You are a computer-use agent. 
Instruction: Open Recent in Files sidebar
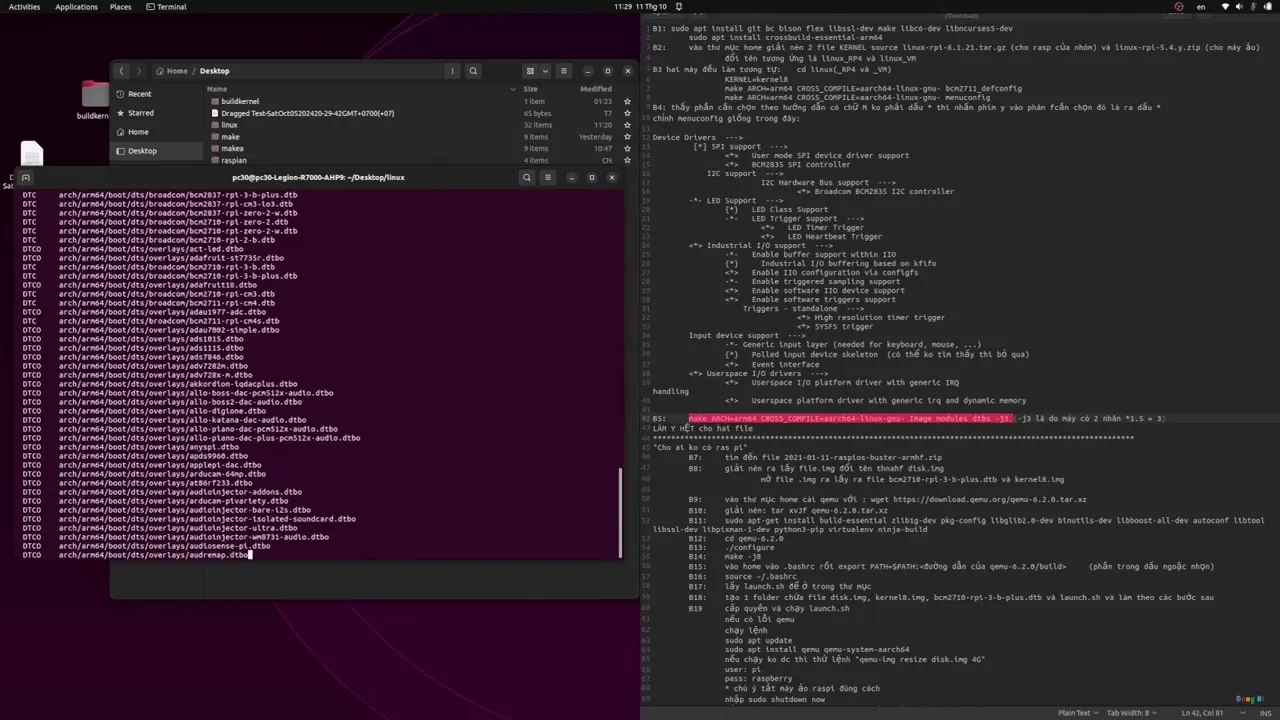tap(157, 94)
